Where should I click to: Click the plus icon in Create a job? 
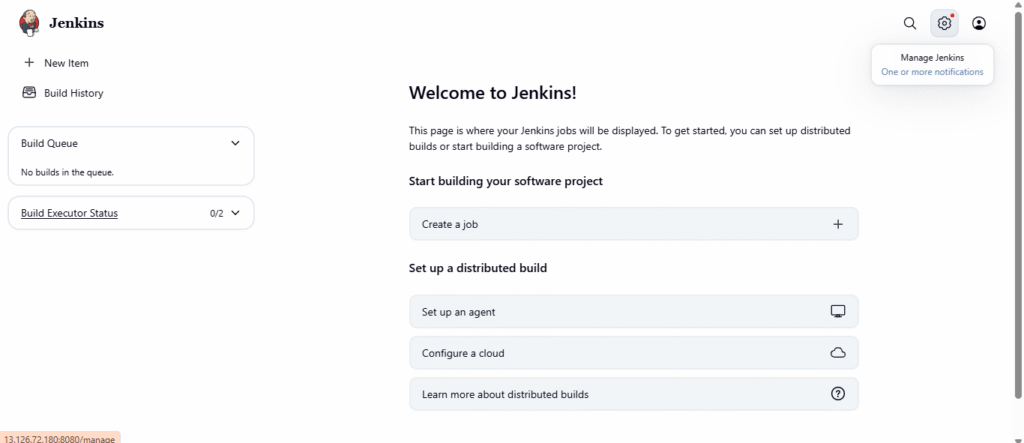tap(838, 224)
